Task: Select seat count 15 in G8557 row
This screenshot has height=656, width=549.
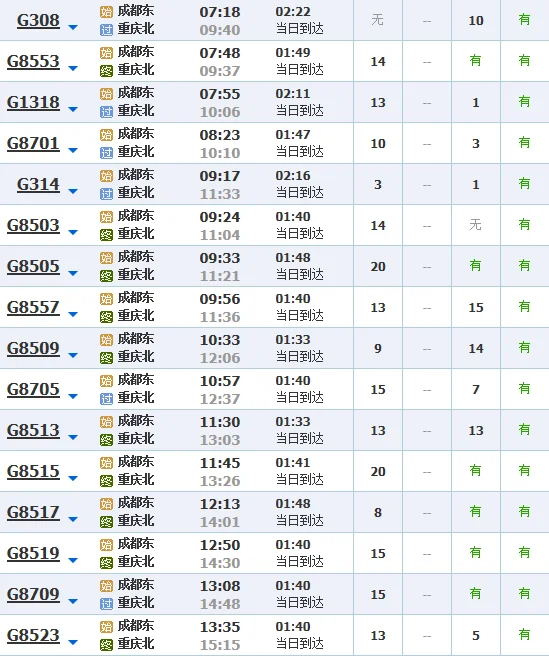Action: pos(476,308)
